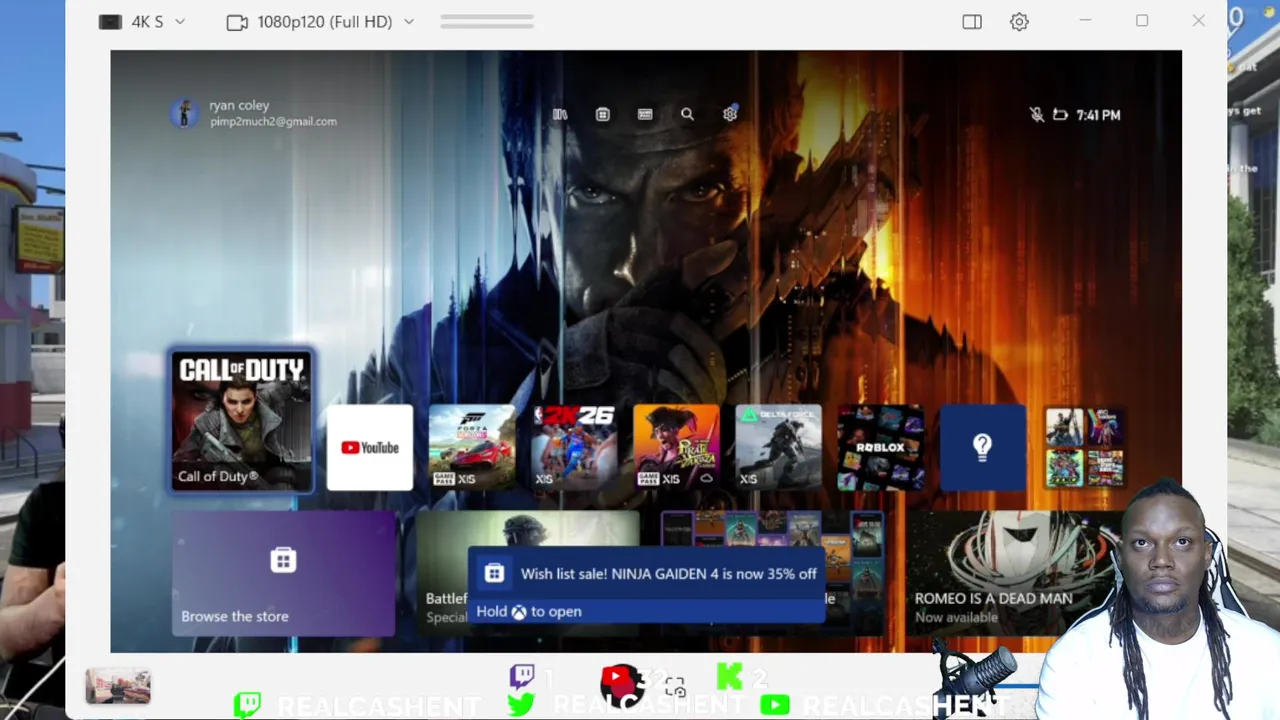
Task: Open the YouTube app tile
Action: coord(370,447)
